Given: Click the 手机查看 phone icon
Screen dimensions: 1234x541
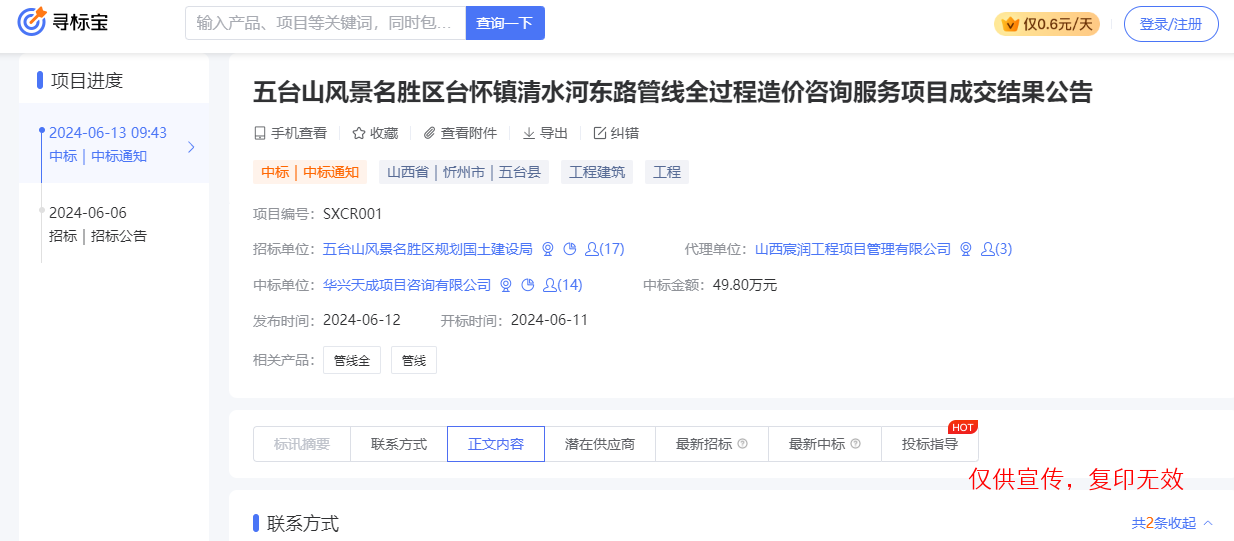Looking at the screenshot, I should [260, 133].
